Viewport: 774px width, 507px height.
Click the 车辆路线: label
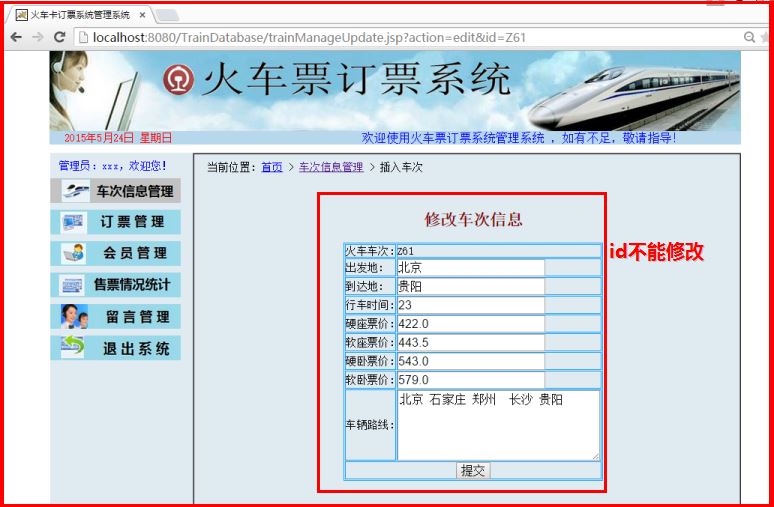coord(370,426)
